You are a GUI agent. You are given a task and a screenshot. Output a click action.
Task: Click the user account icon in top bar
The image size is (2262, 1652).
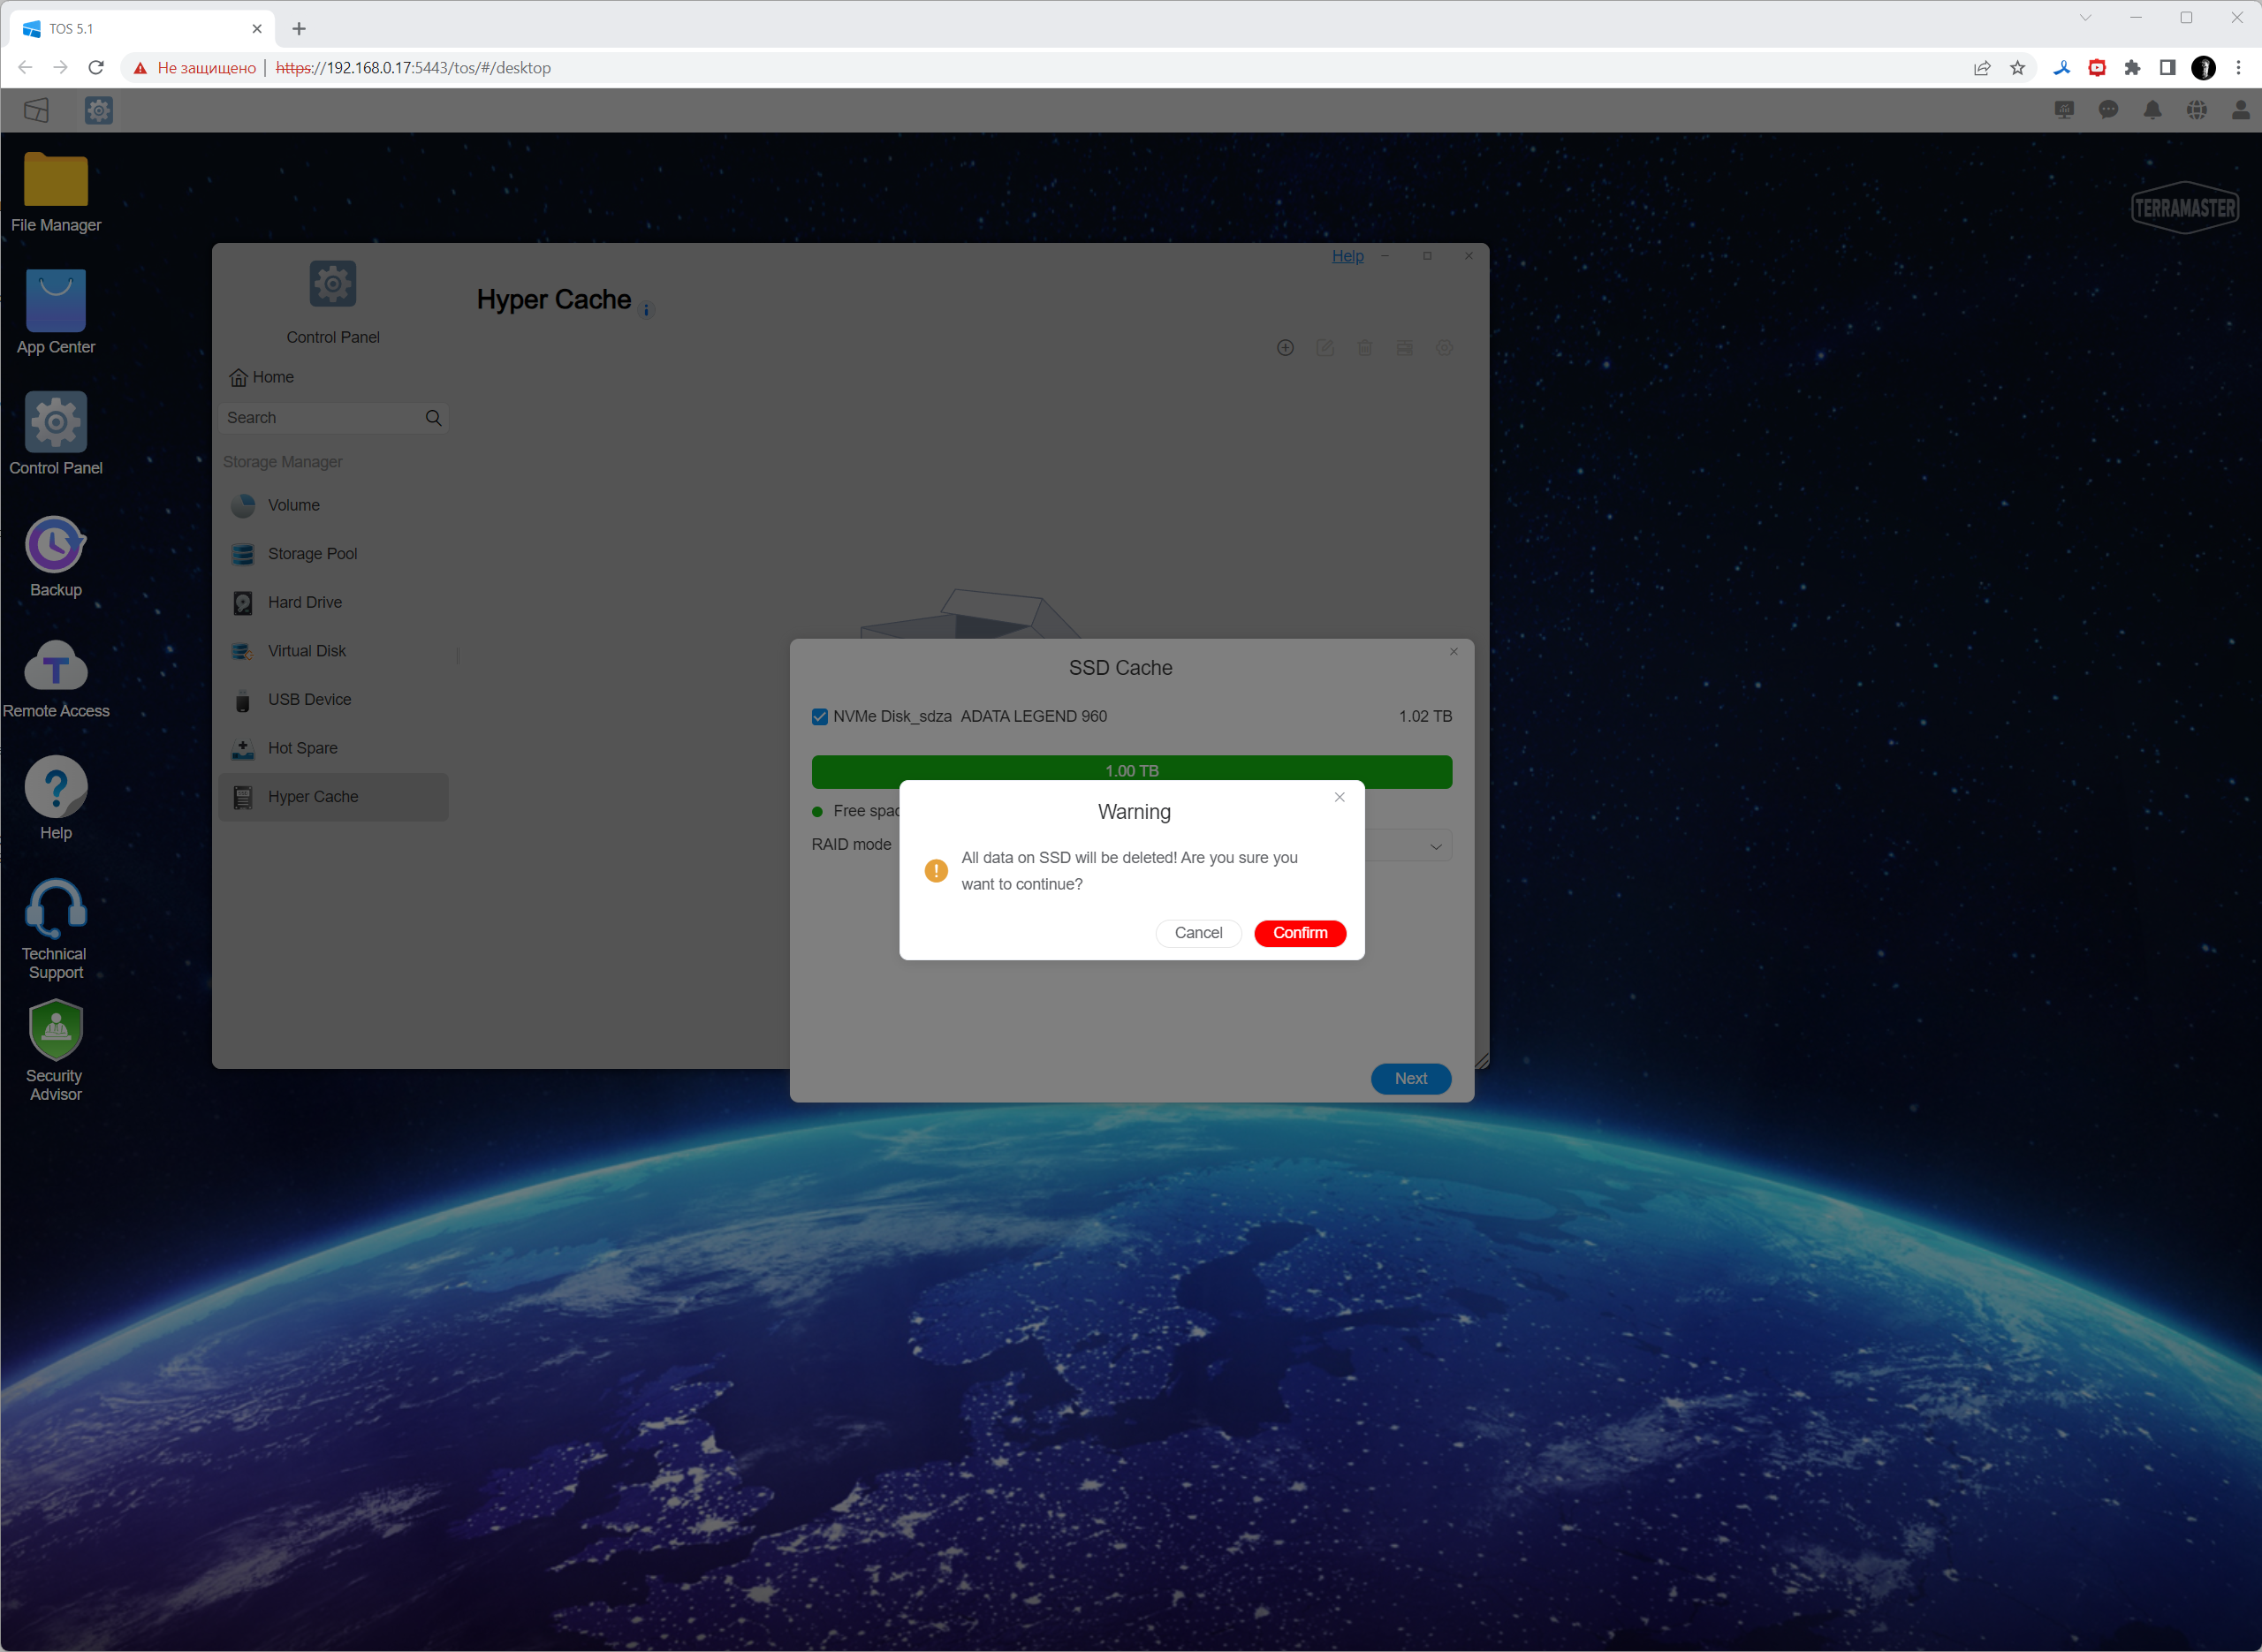(2240, 110)
